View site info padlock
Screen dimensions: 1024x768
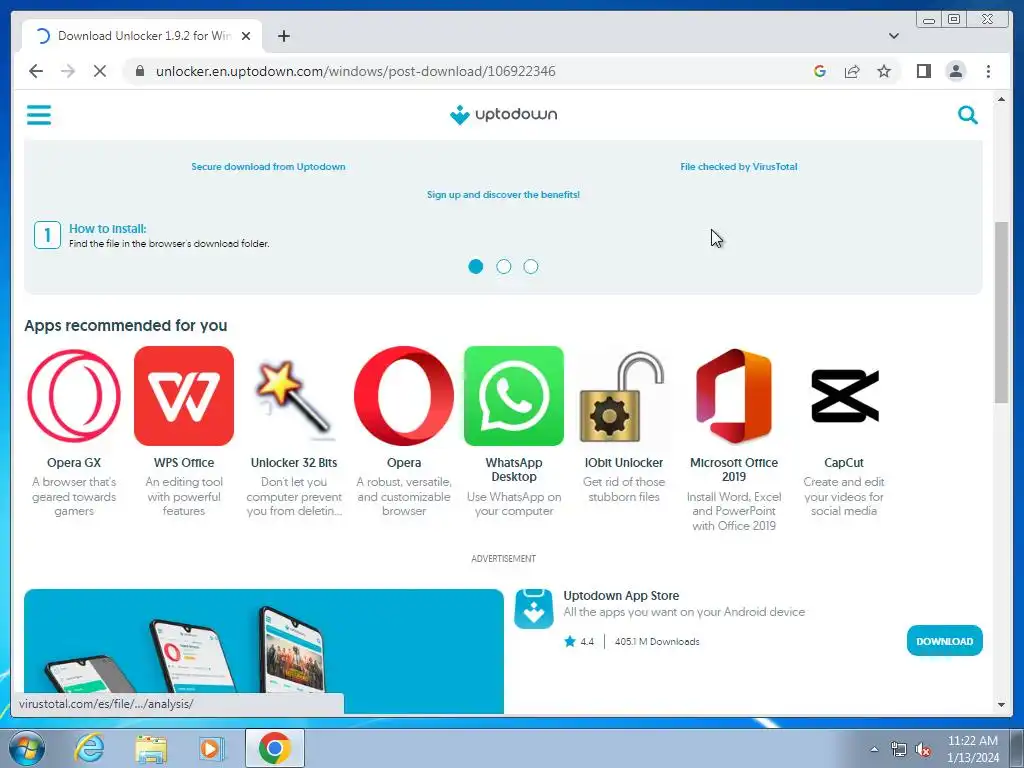[x=139, y=71]
